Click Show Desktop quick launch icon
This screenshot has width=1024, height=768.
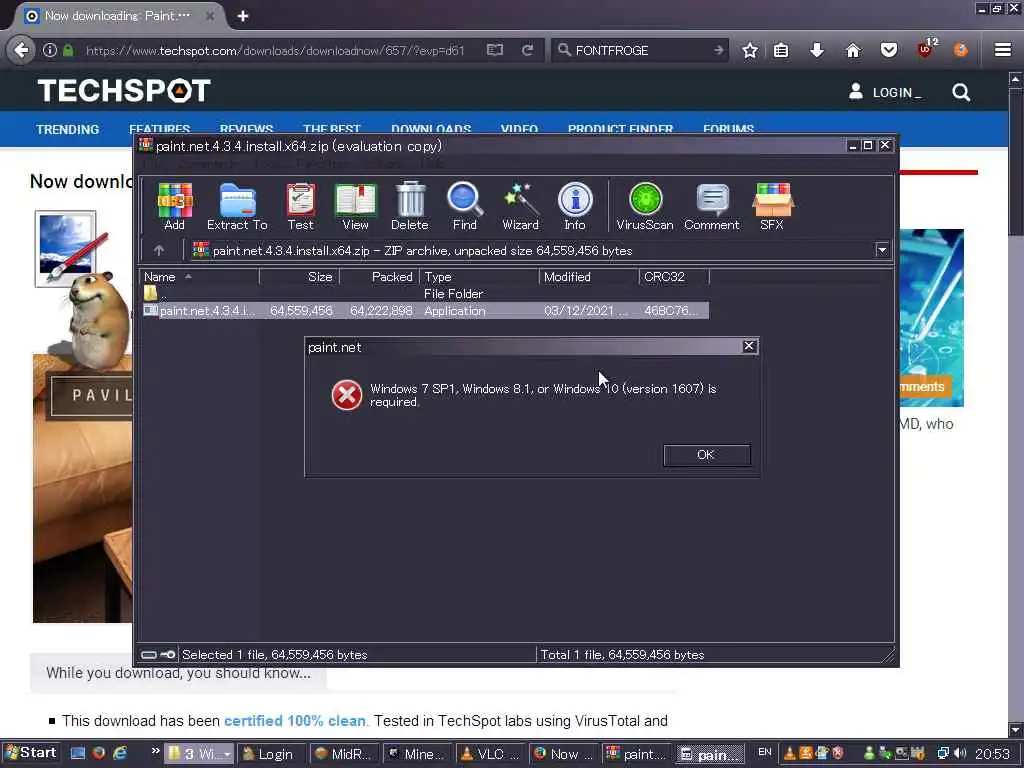click(x=78, y=753)
